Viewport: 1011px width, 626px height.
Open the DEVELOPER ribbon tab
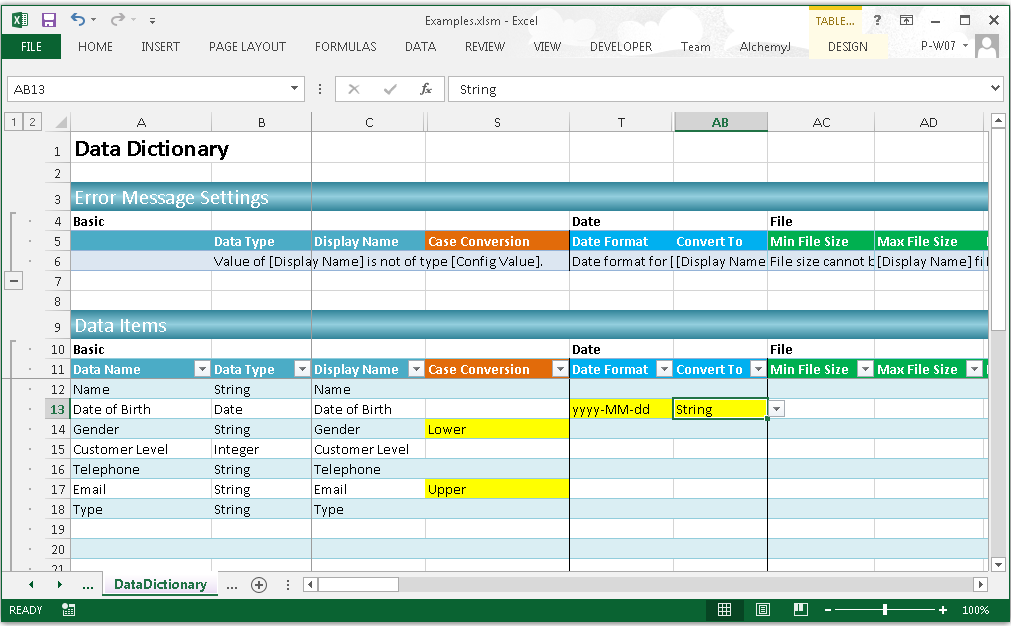pyautogui.click(x=620, y=47)
